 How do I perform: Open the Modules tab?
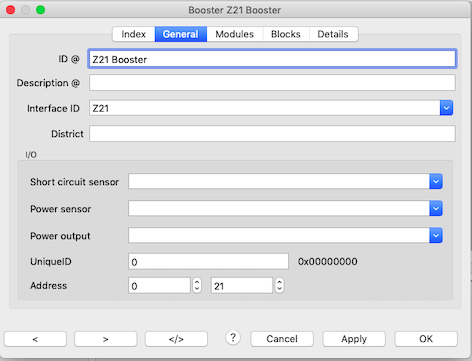point(235,34)
